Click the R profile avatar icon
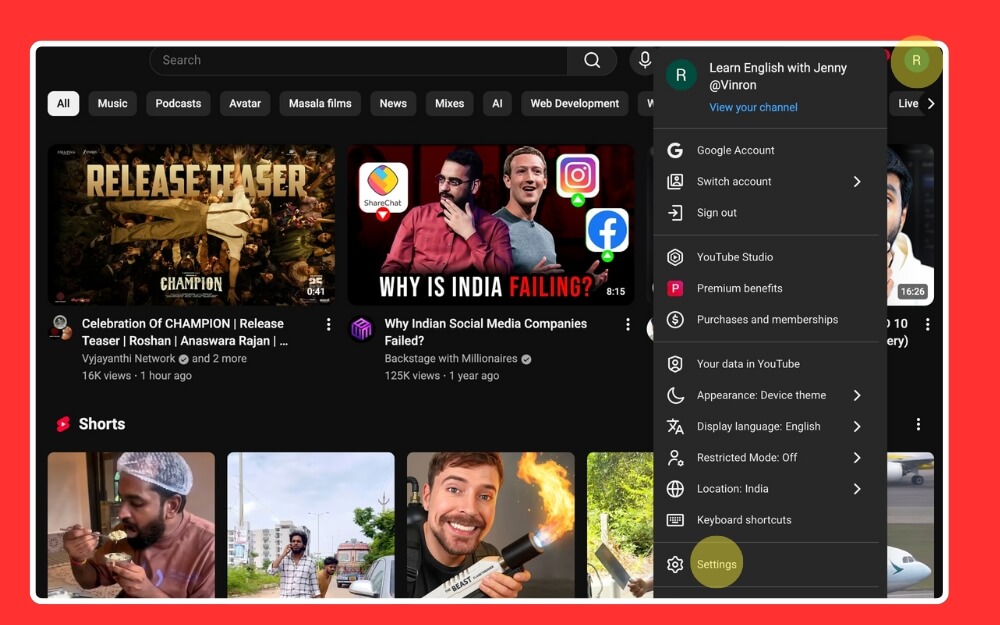 pyautogui.click(x=916, y=60)
